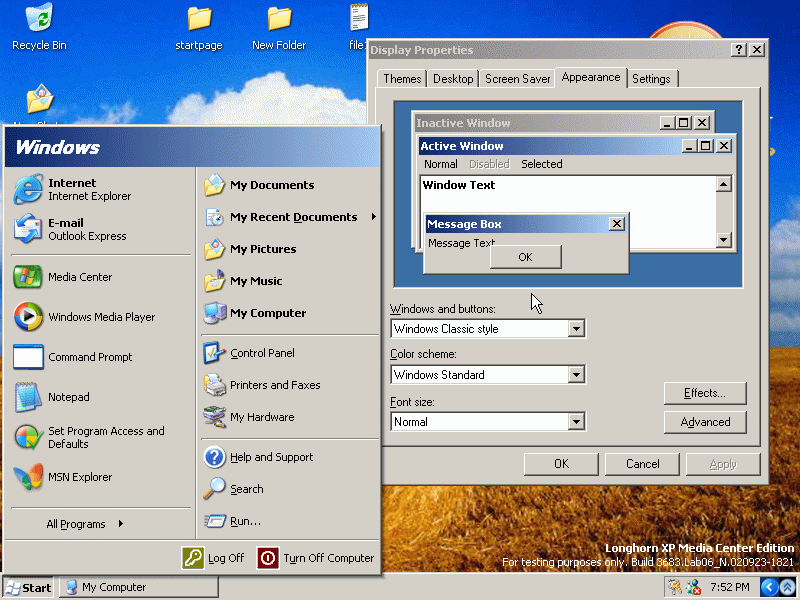Launch MSN Explorer butterfly icon
This screenshot has height=600, width=800.
(x=28, y=477)
